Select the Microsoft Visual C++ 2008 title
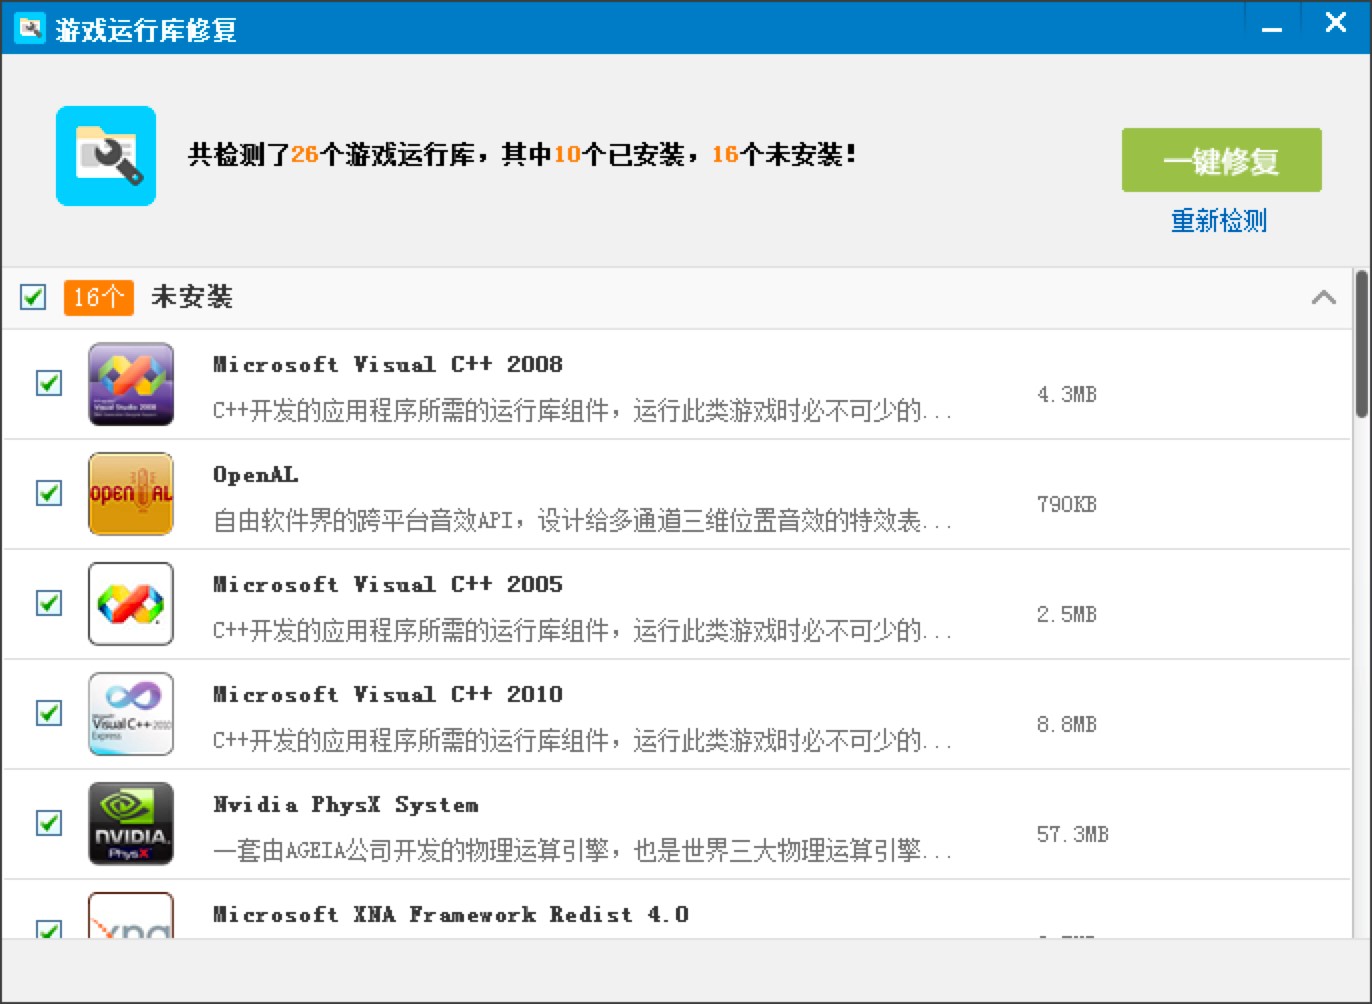 coord(388,364)
